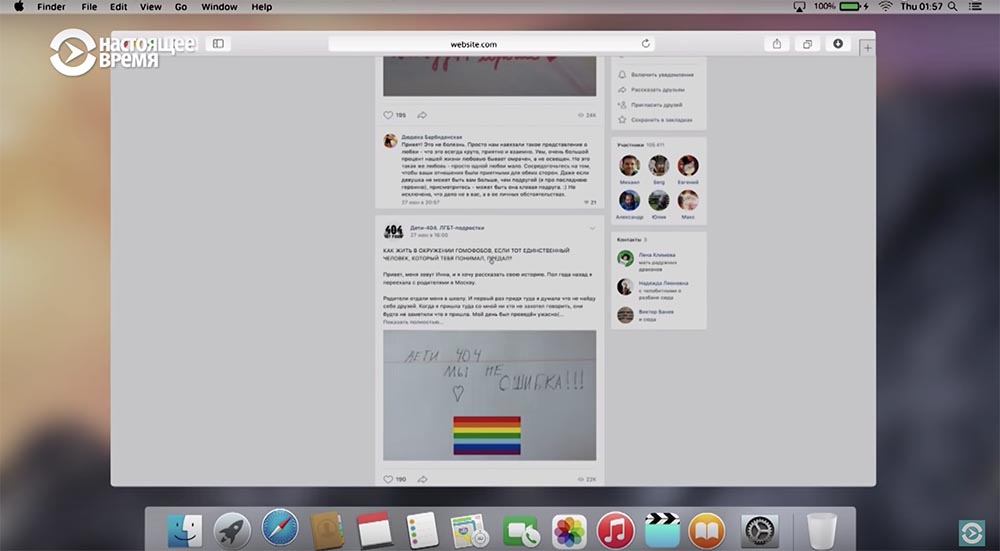
Task: Open the Apple menu
Action: click(18, 6)
